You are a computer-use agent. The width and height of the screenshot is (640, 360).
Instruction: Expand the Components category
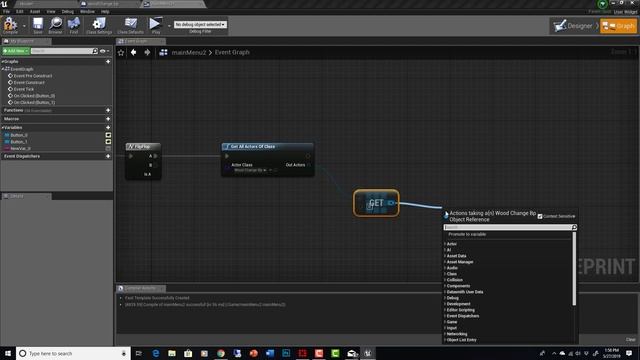(445, 286)
